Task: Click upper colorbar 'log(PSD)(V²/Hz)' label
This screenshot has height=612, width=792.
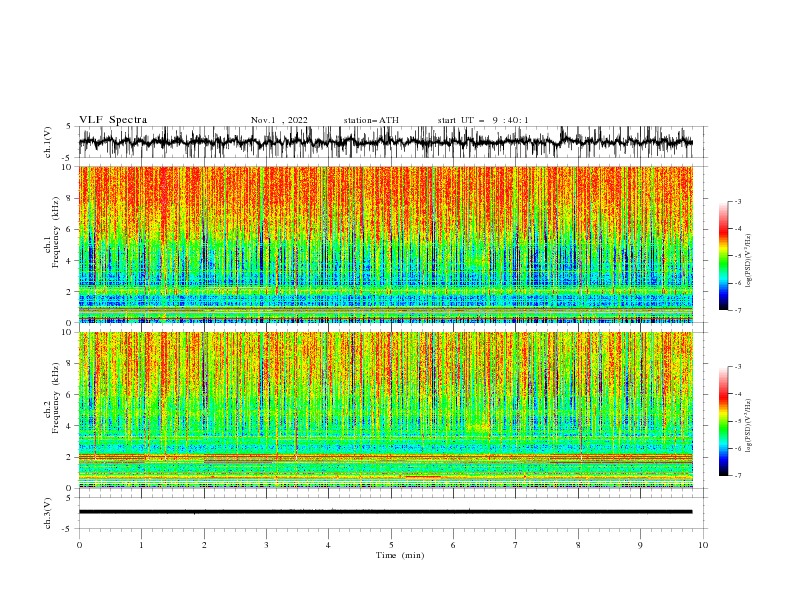Action: (x=749, y=261)
